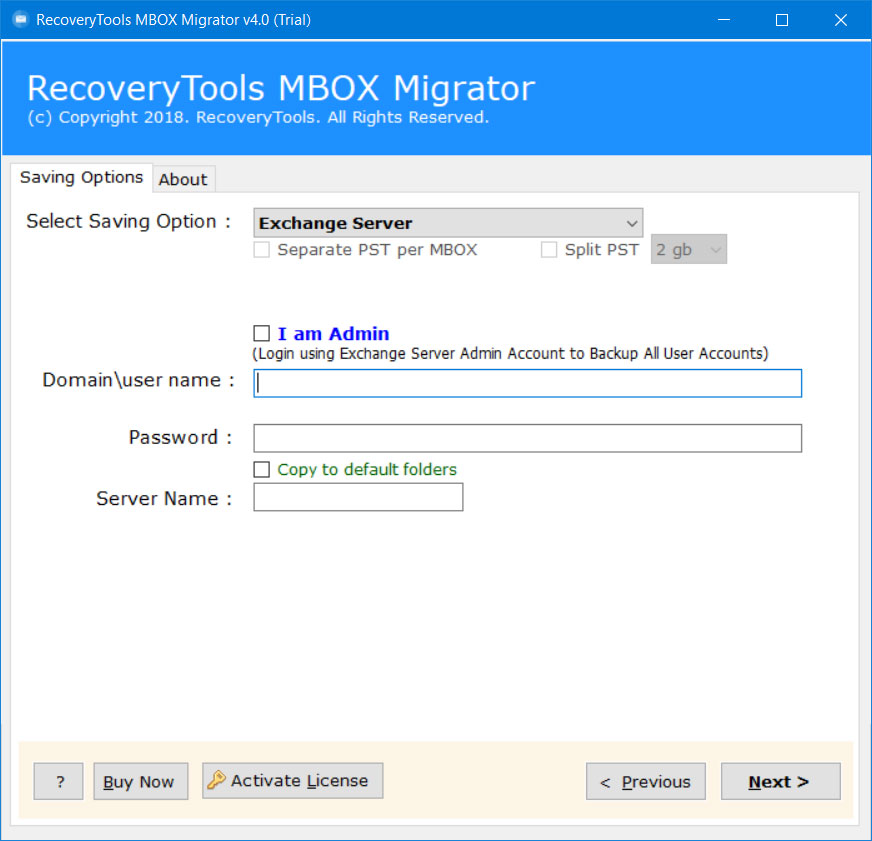Viewport: 872px width, 841px height.
Task: Close the MBOX Migrator window
Action: [841, 20]
